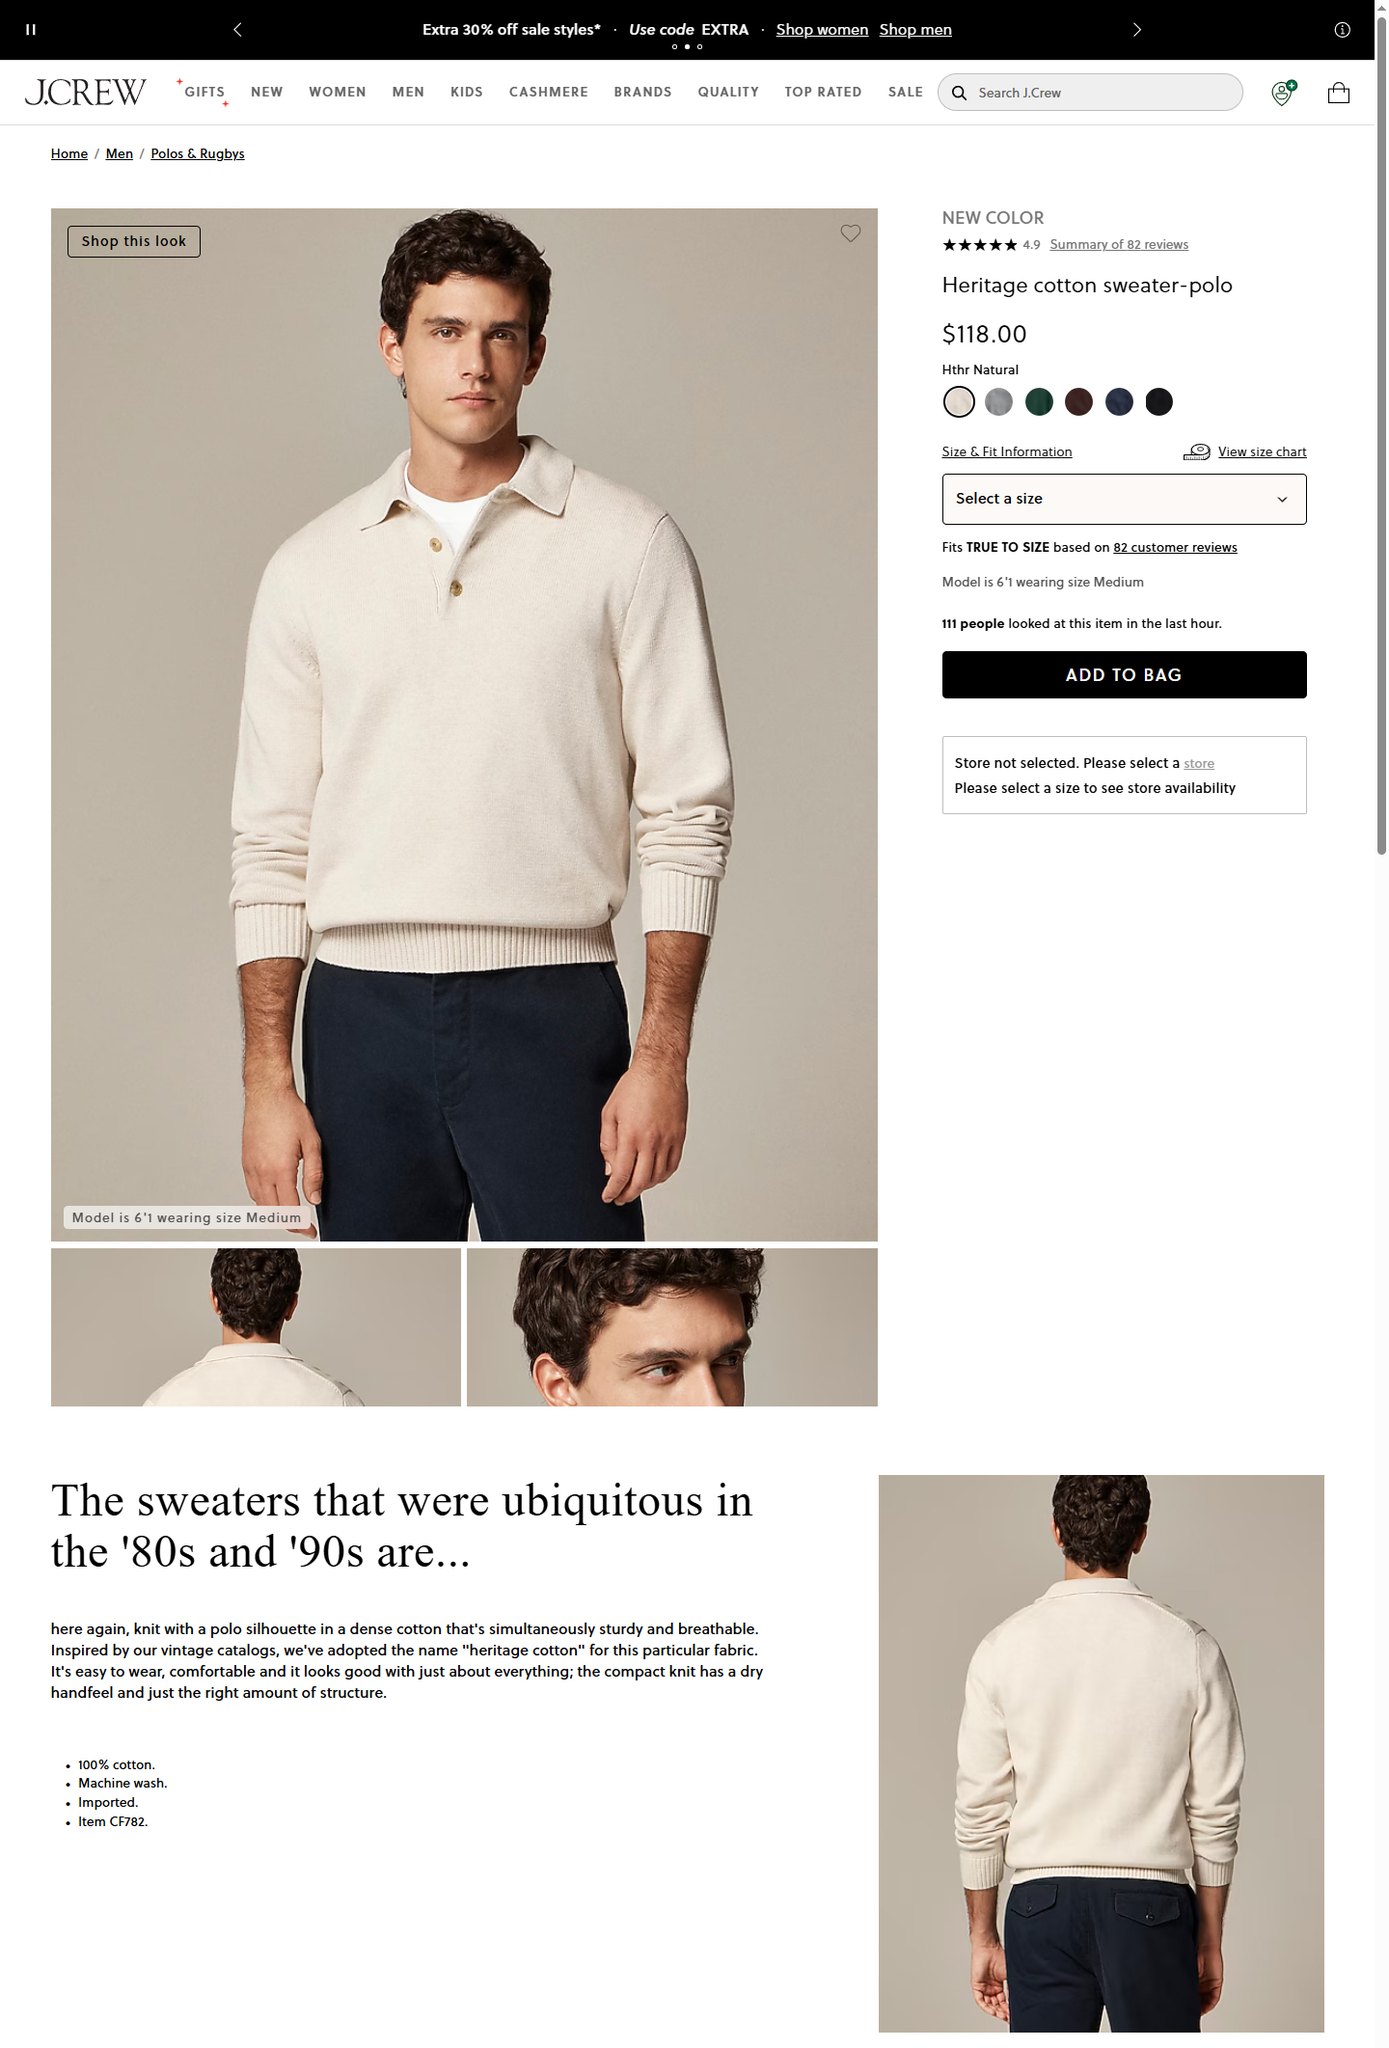The height and width of the screenshot is (2048, 1389).
Task: Add product to wishlist heart icon
Action: pyautogui.click(x=850, y=233)
